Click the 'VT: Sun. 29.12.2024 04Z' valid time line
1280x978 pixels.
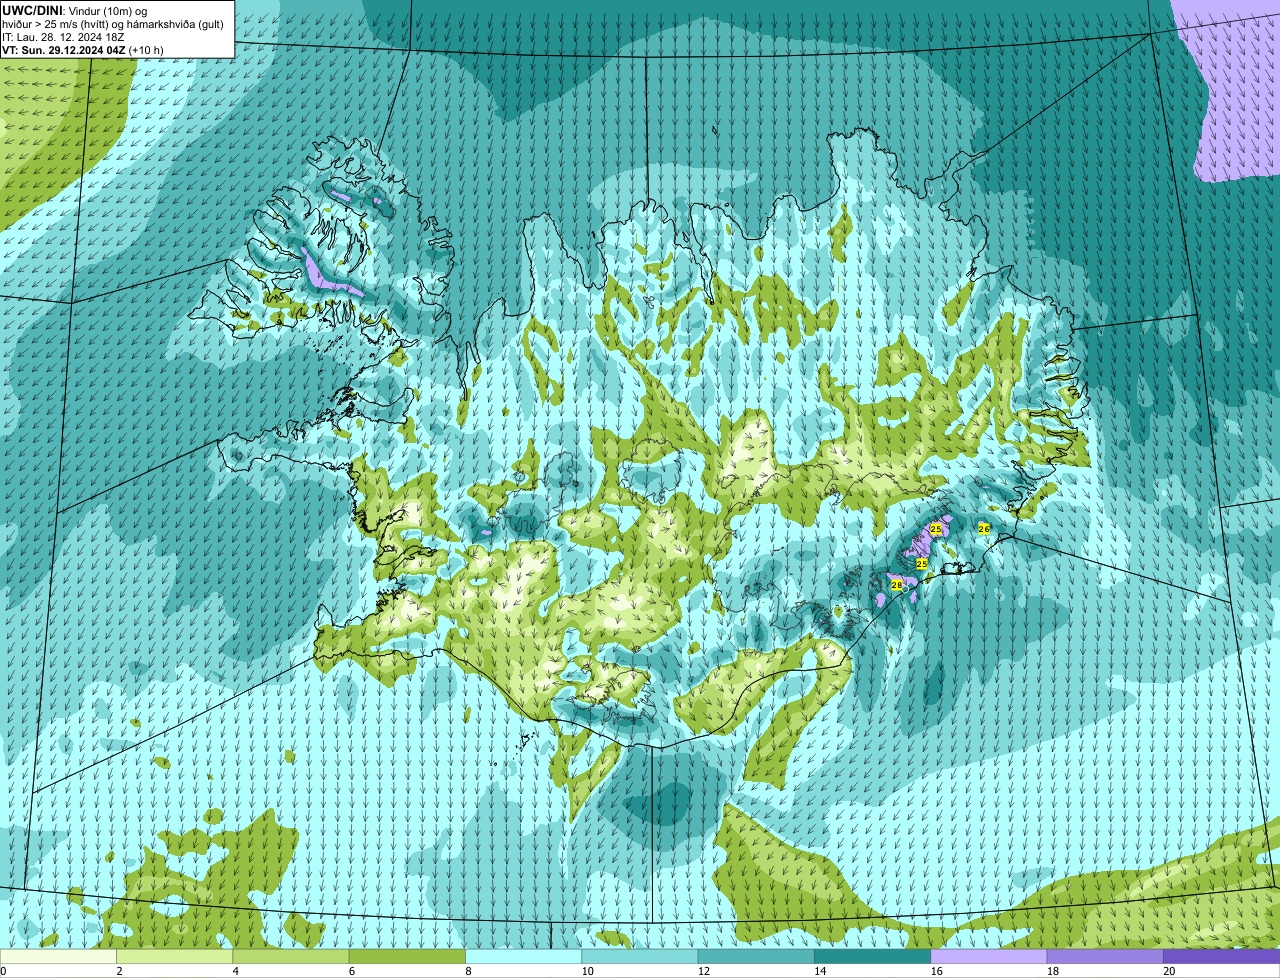point(83,50)
